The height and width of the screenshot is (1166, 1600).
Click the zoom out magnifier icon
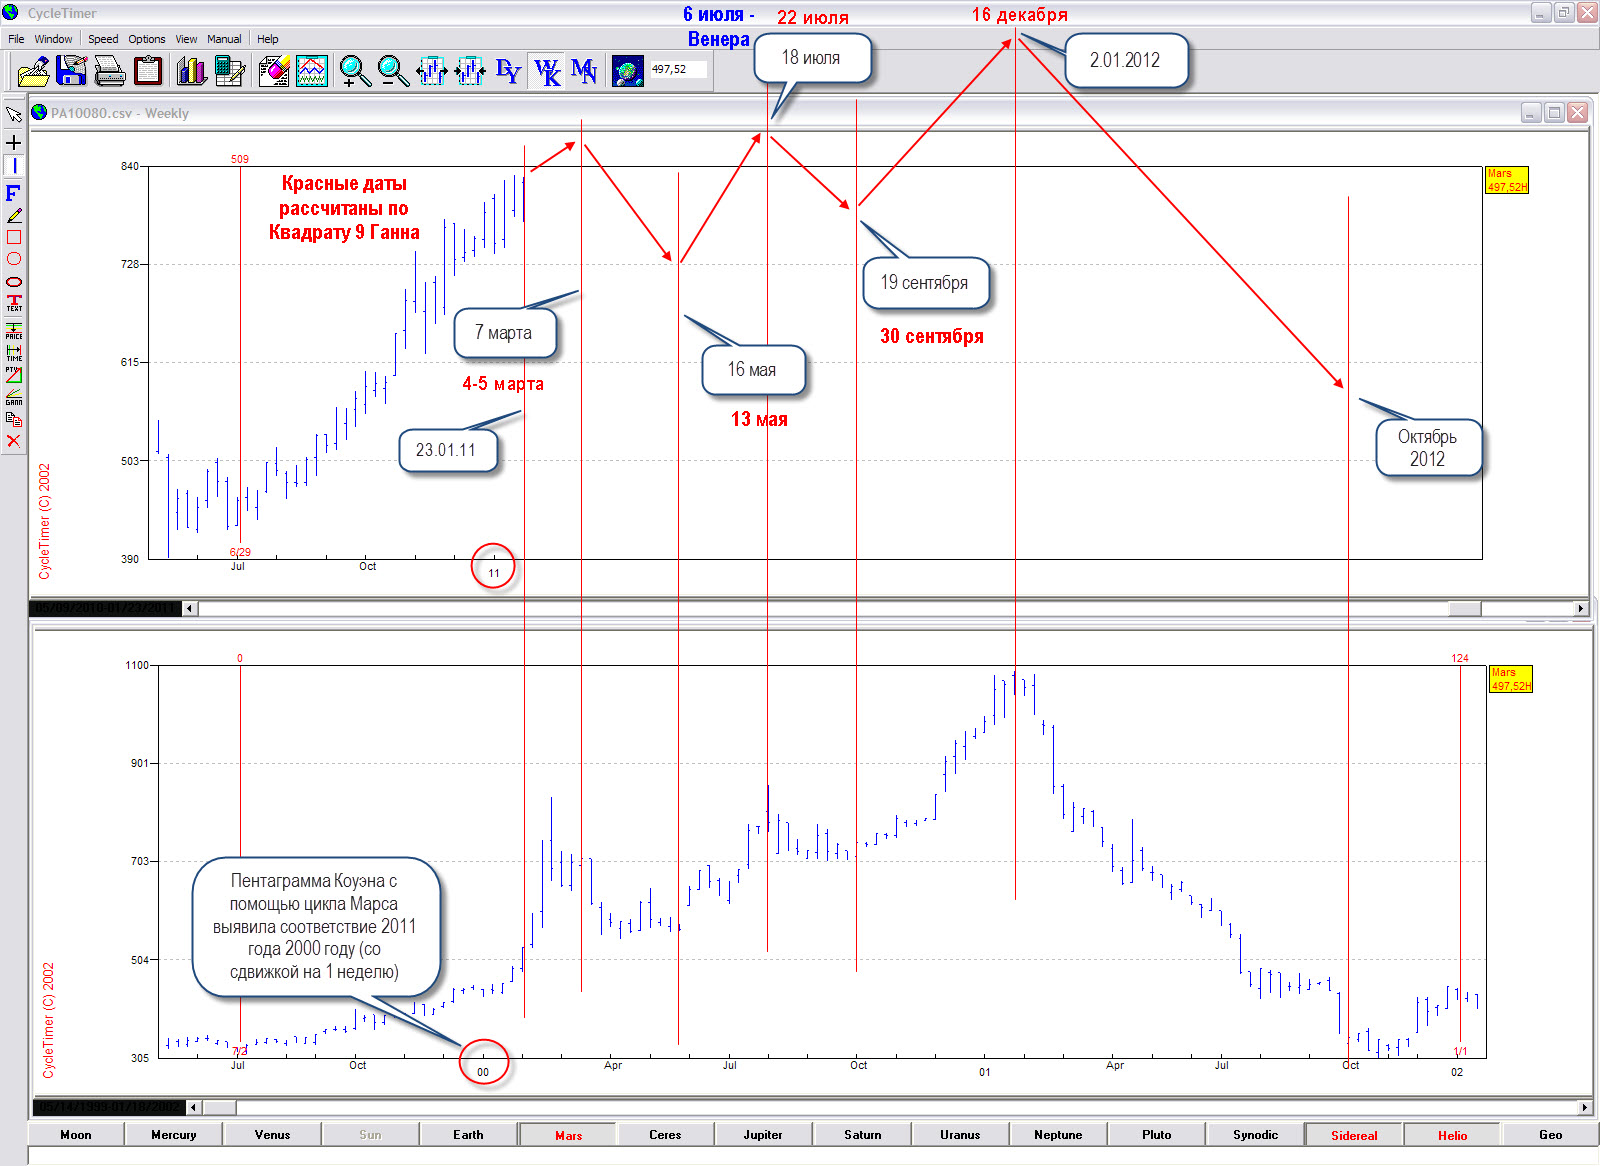coord(392,71)
